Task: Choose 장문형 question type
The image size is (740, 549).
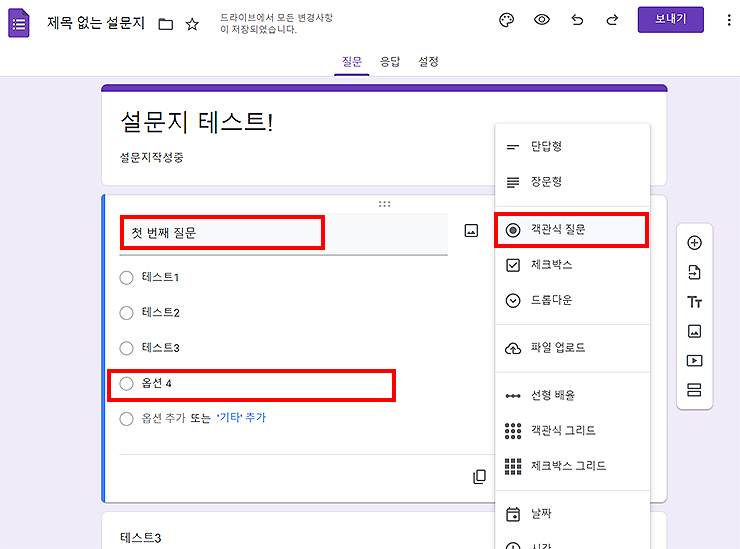Action: pos(572,182)
